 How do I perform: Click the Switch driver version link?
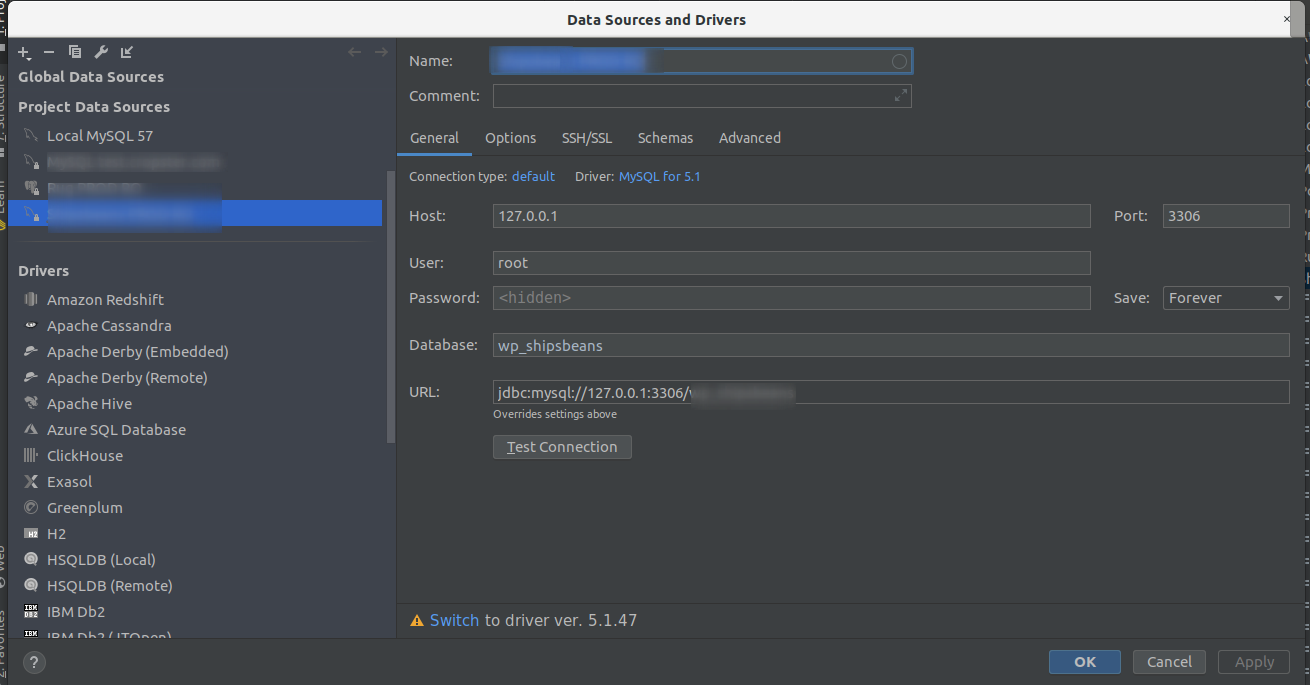(x=454, y=621)
